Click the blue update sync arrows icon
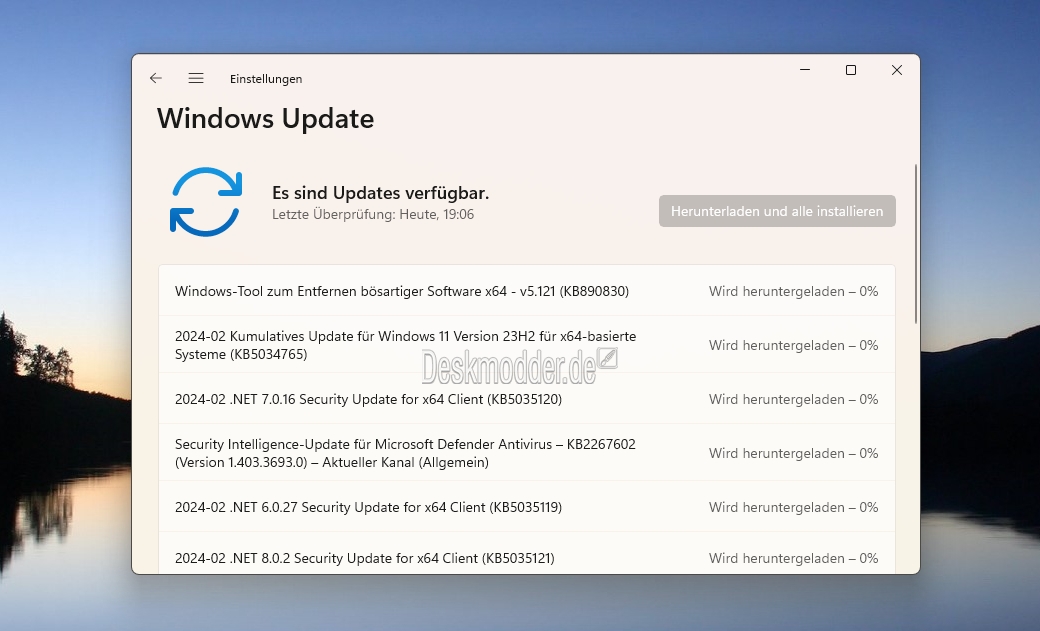The height and width of the screenshot is (631, 1040). click(x=206, y=202)
